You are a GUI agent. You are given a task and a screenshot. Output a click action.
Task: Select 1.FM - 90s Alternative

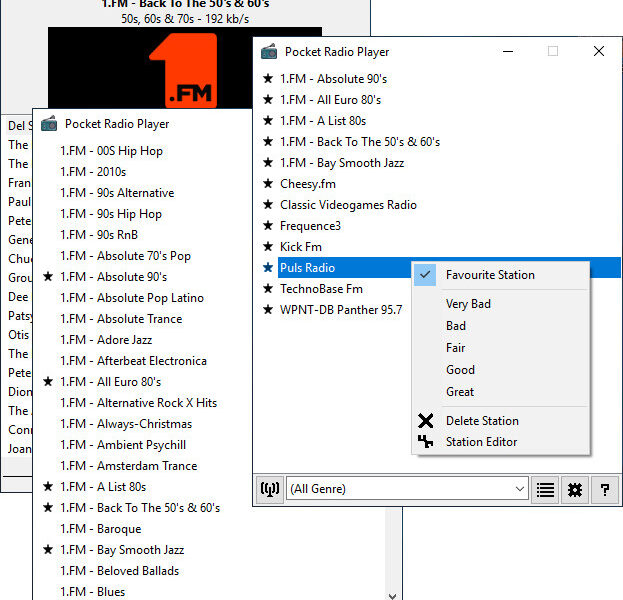[x=117, y=193]
